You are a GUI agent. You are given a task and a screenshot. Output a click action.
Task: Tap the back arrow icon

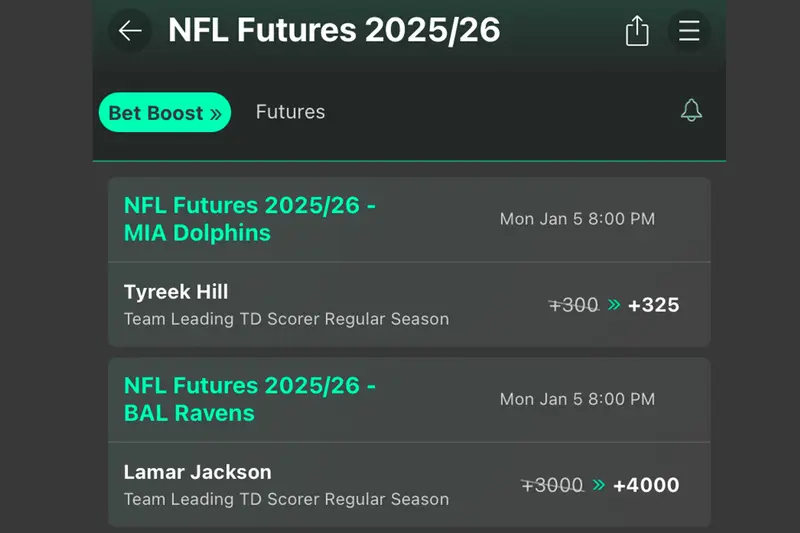pos(130,31)
